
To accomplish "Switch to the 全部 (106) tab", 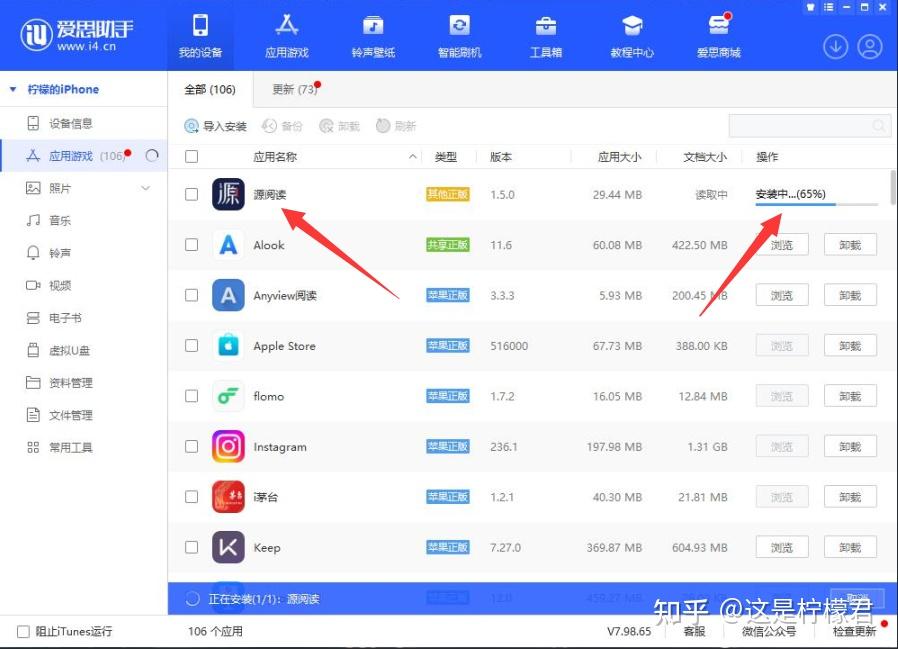I will coord(210,89).
